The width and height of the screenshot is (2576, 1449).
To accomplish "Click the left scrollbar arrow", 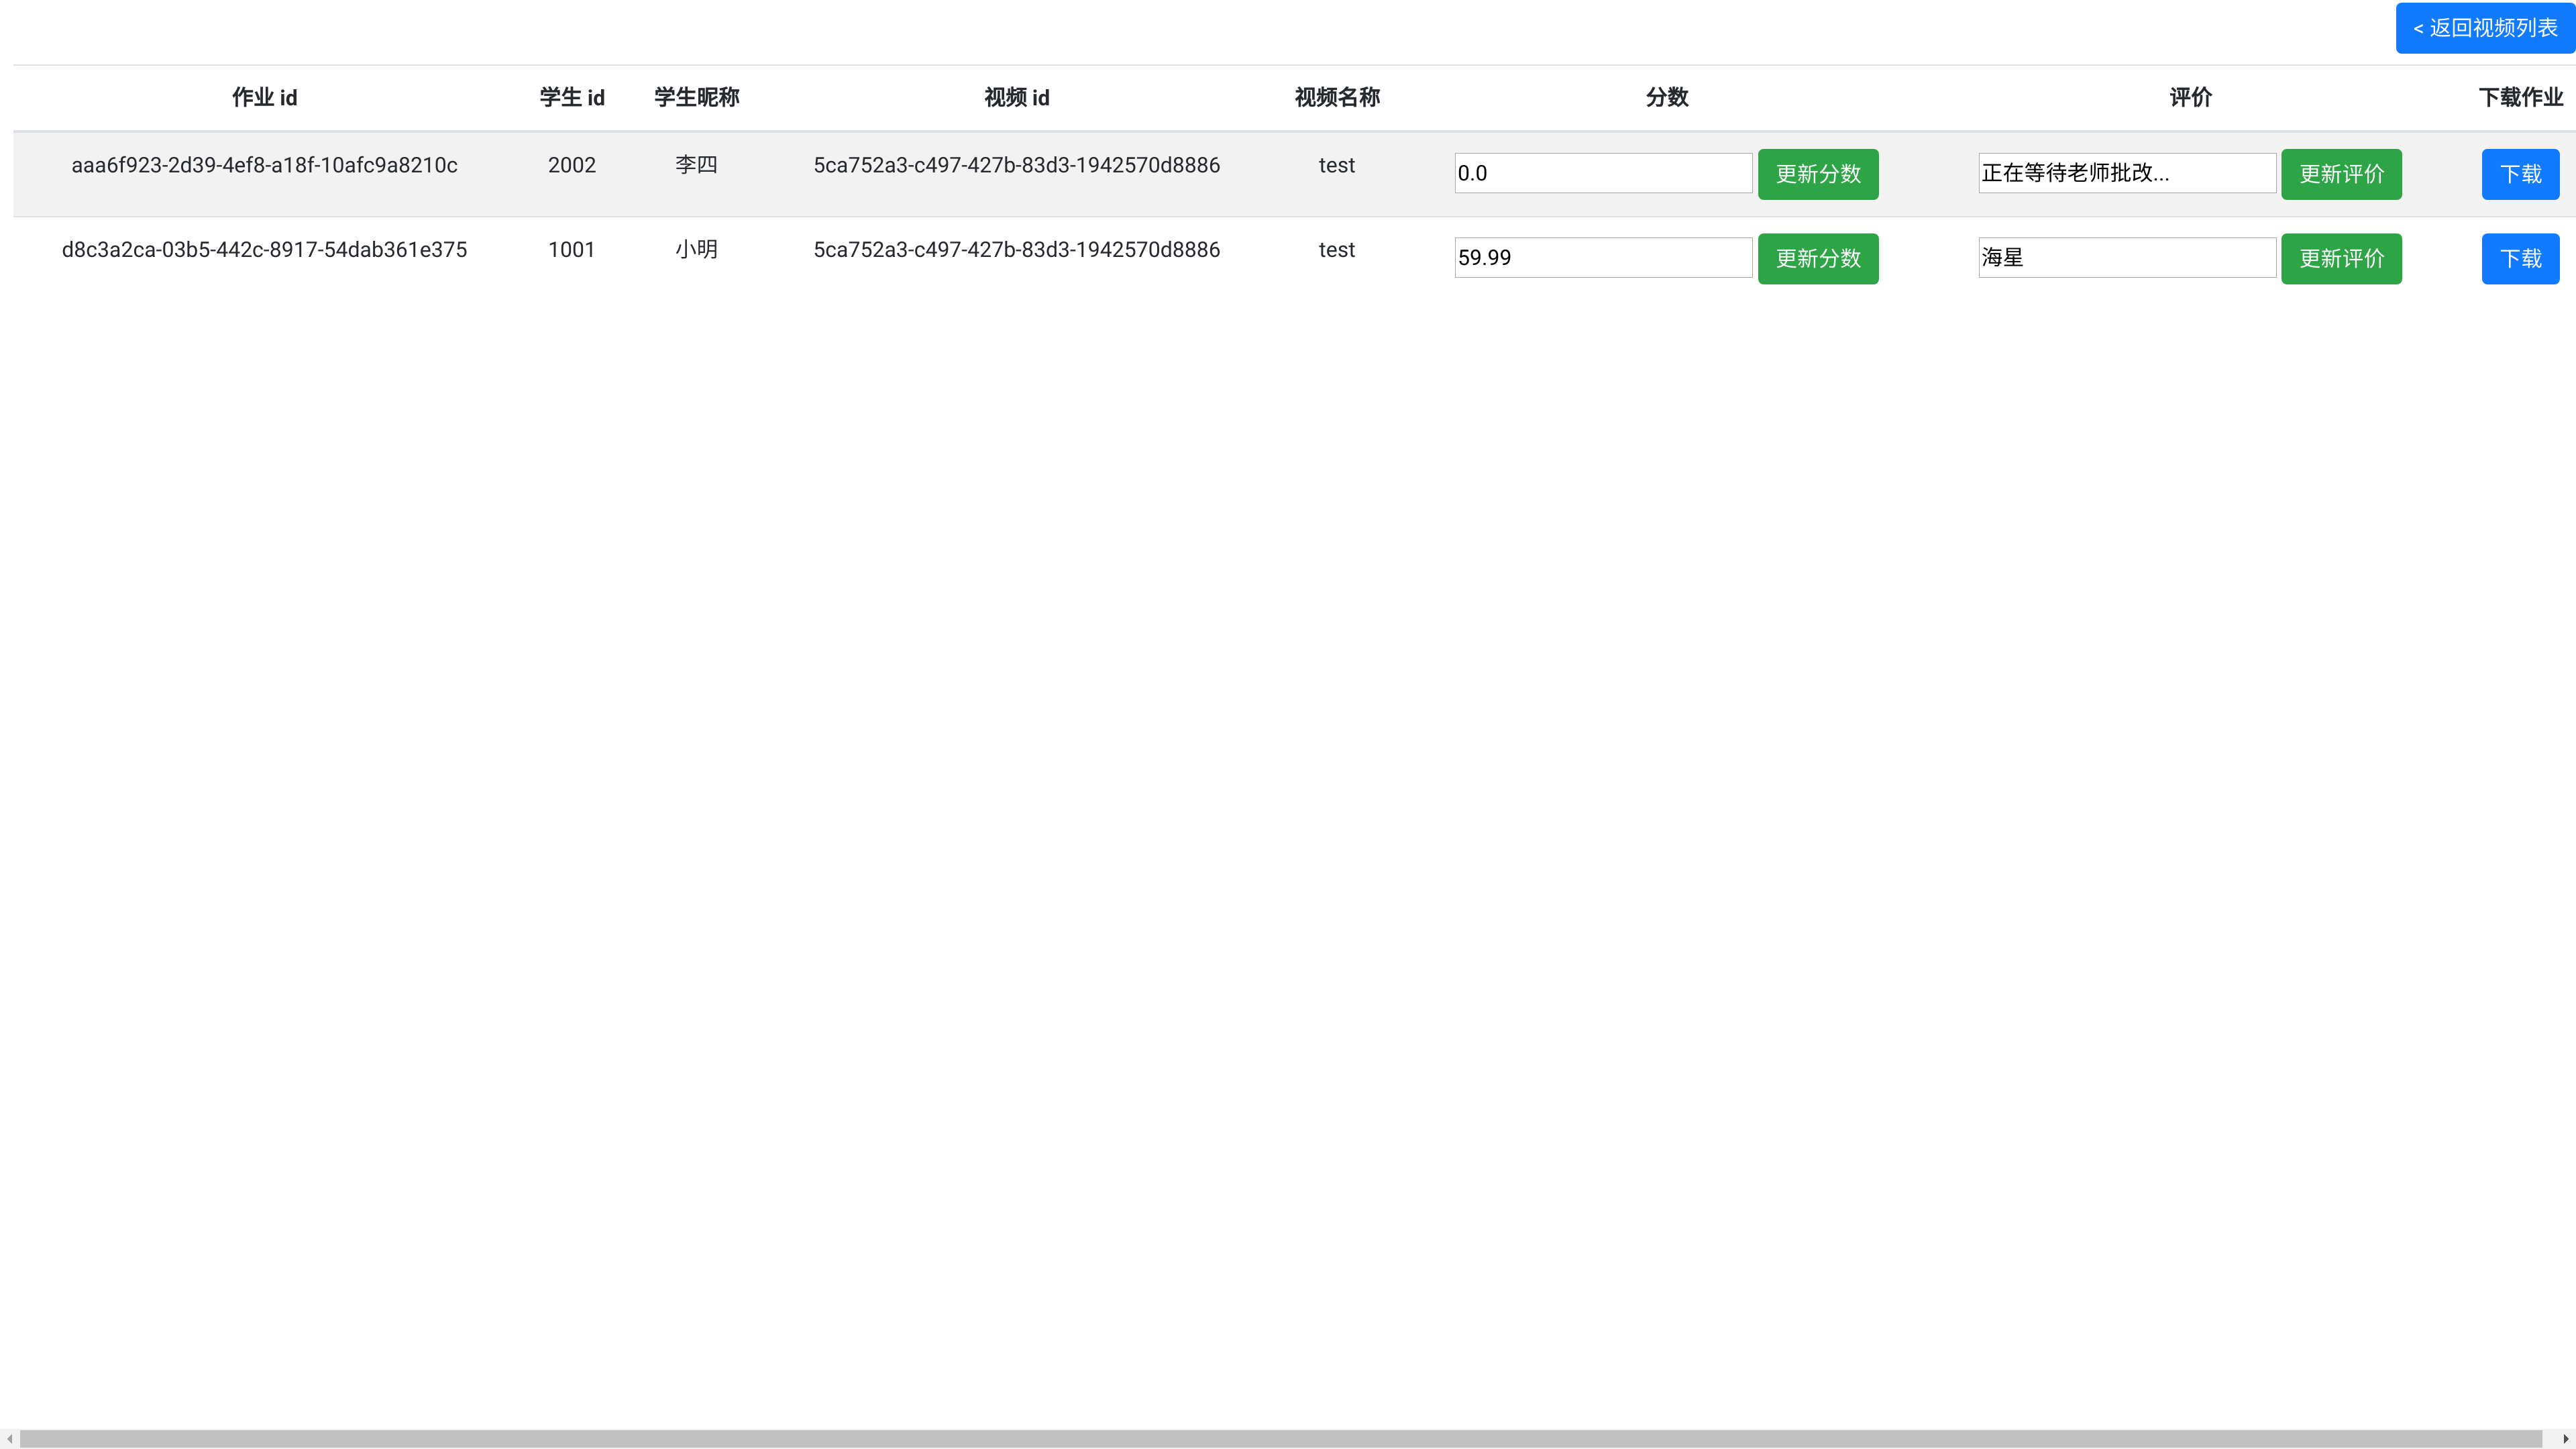I will 9,1438.
